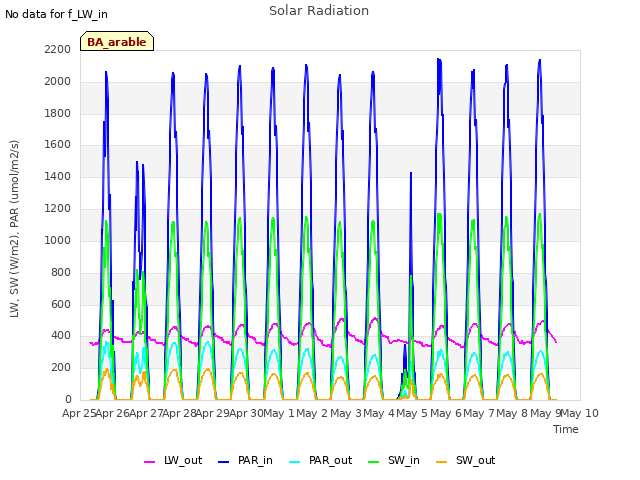
Task: Click the 1800 y-axis tick value
Action: pos(58,113)
